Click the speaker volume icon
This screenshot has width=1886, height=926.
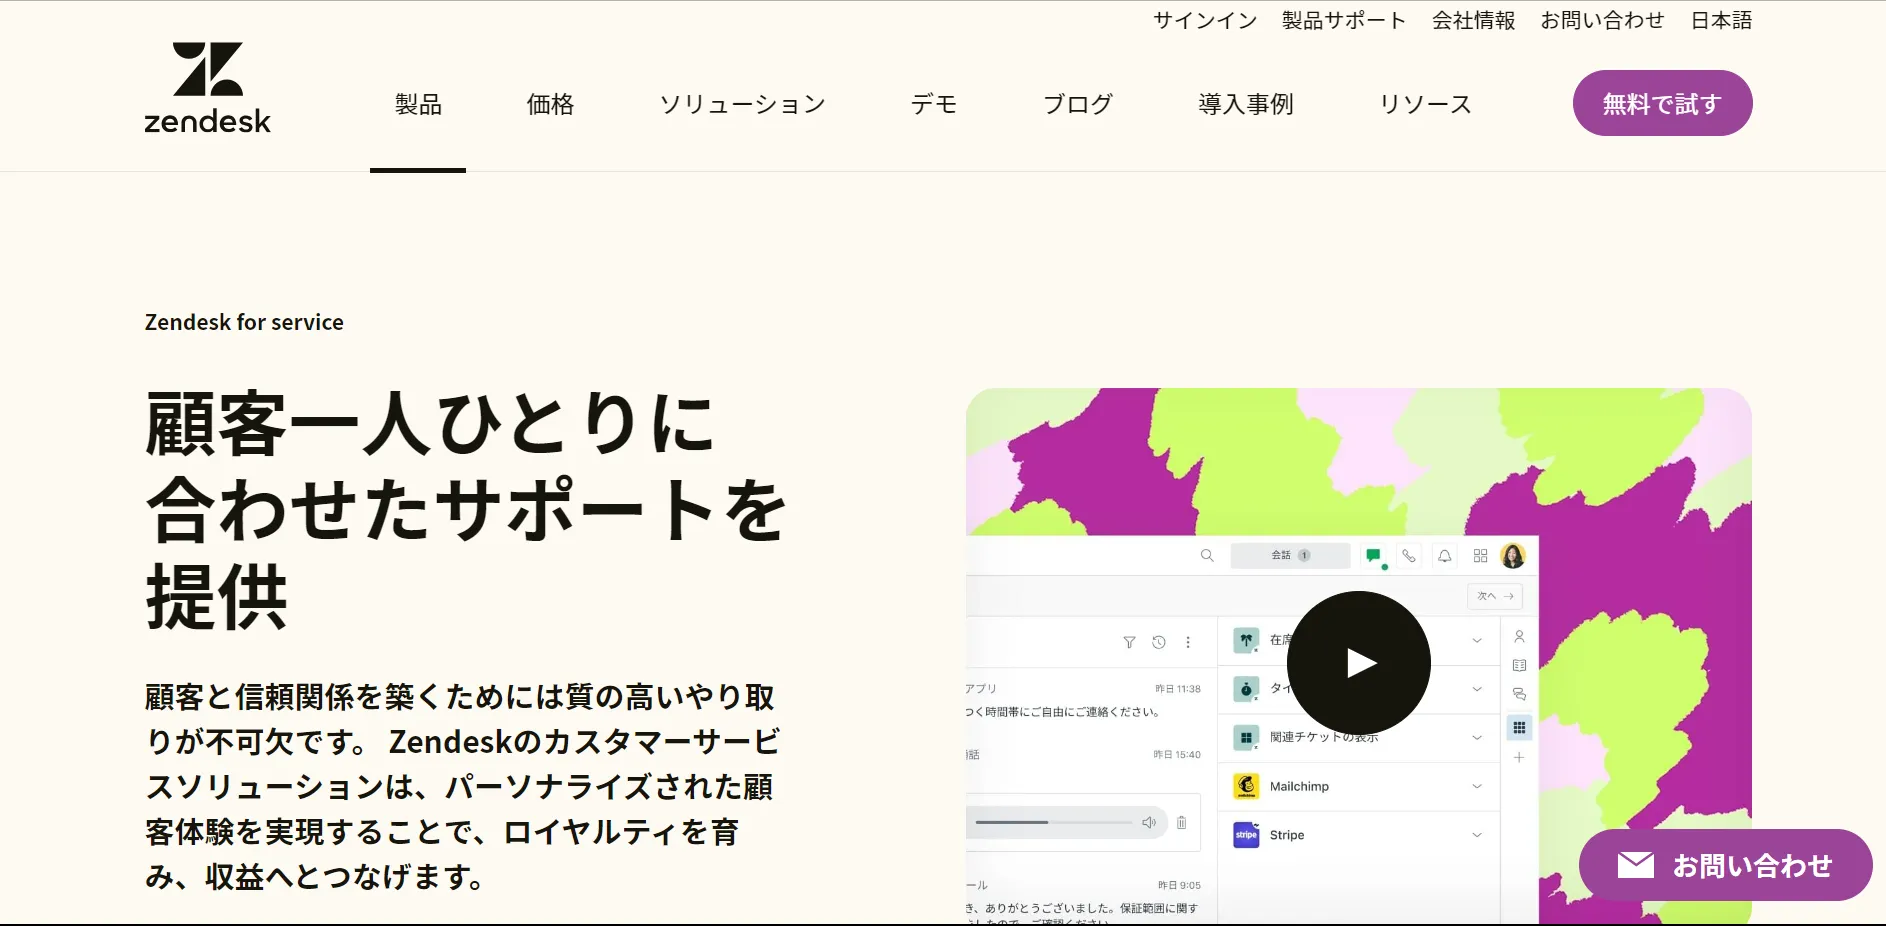tap(1149, 822)
